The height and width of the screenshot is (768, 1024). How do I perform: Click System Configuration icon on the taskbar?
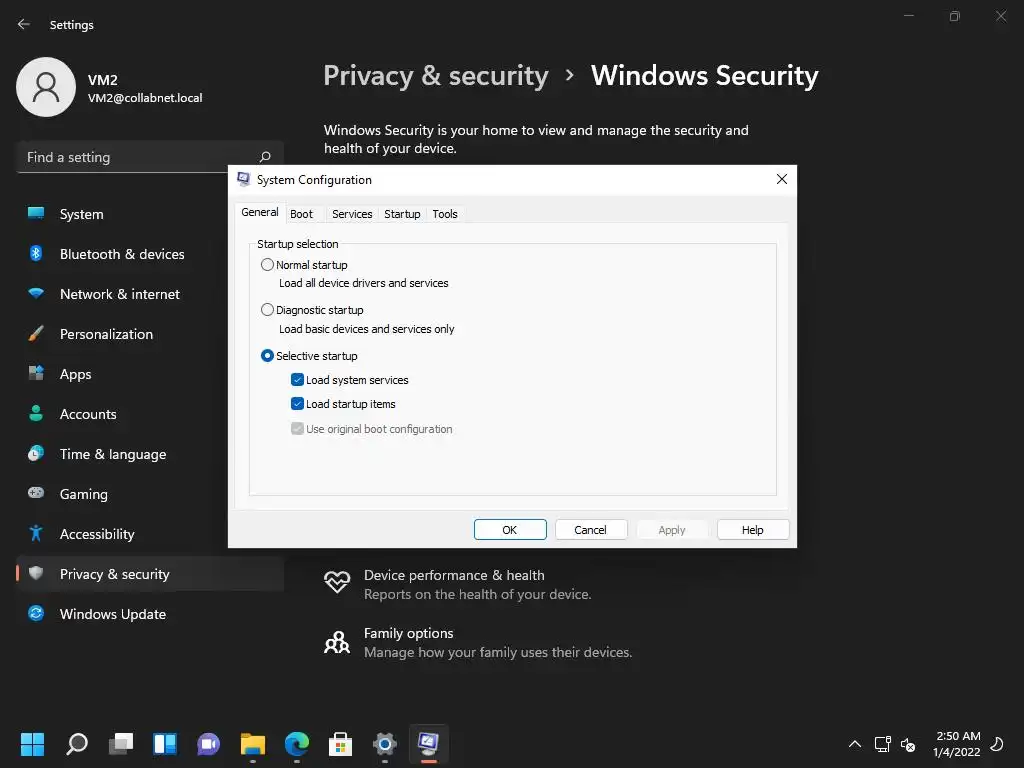428,744
